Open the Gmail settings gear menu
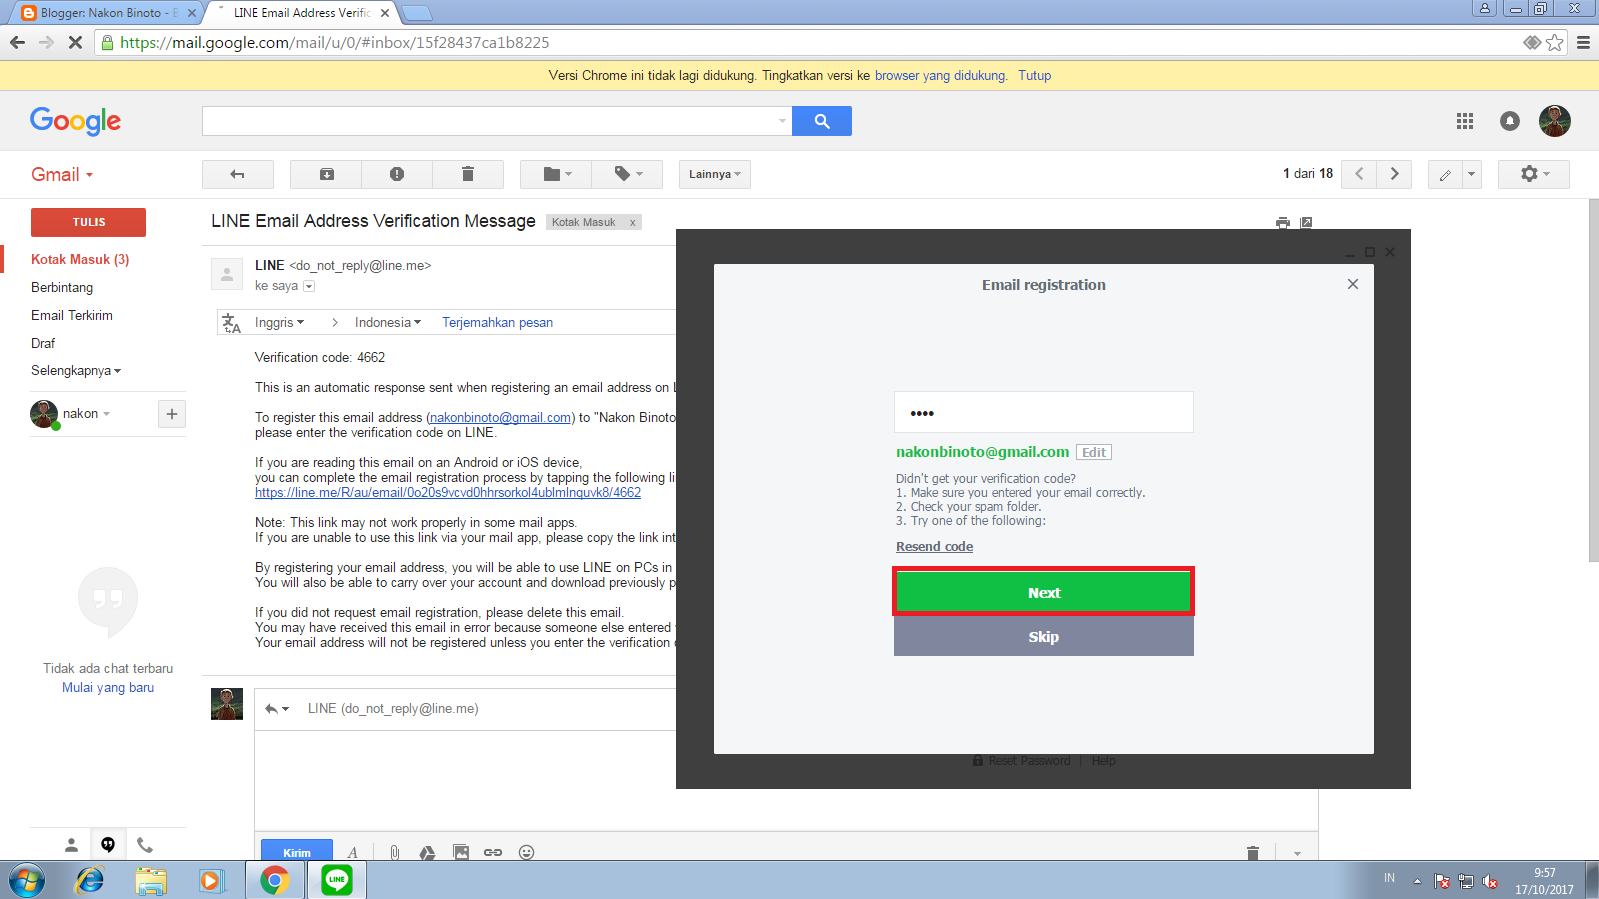Image resolution: width=1599 pixels, height=899 pixels. pos(1534,174)
